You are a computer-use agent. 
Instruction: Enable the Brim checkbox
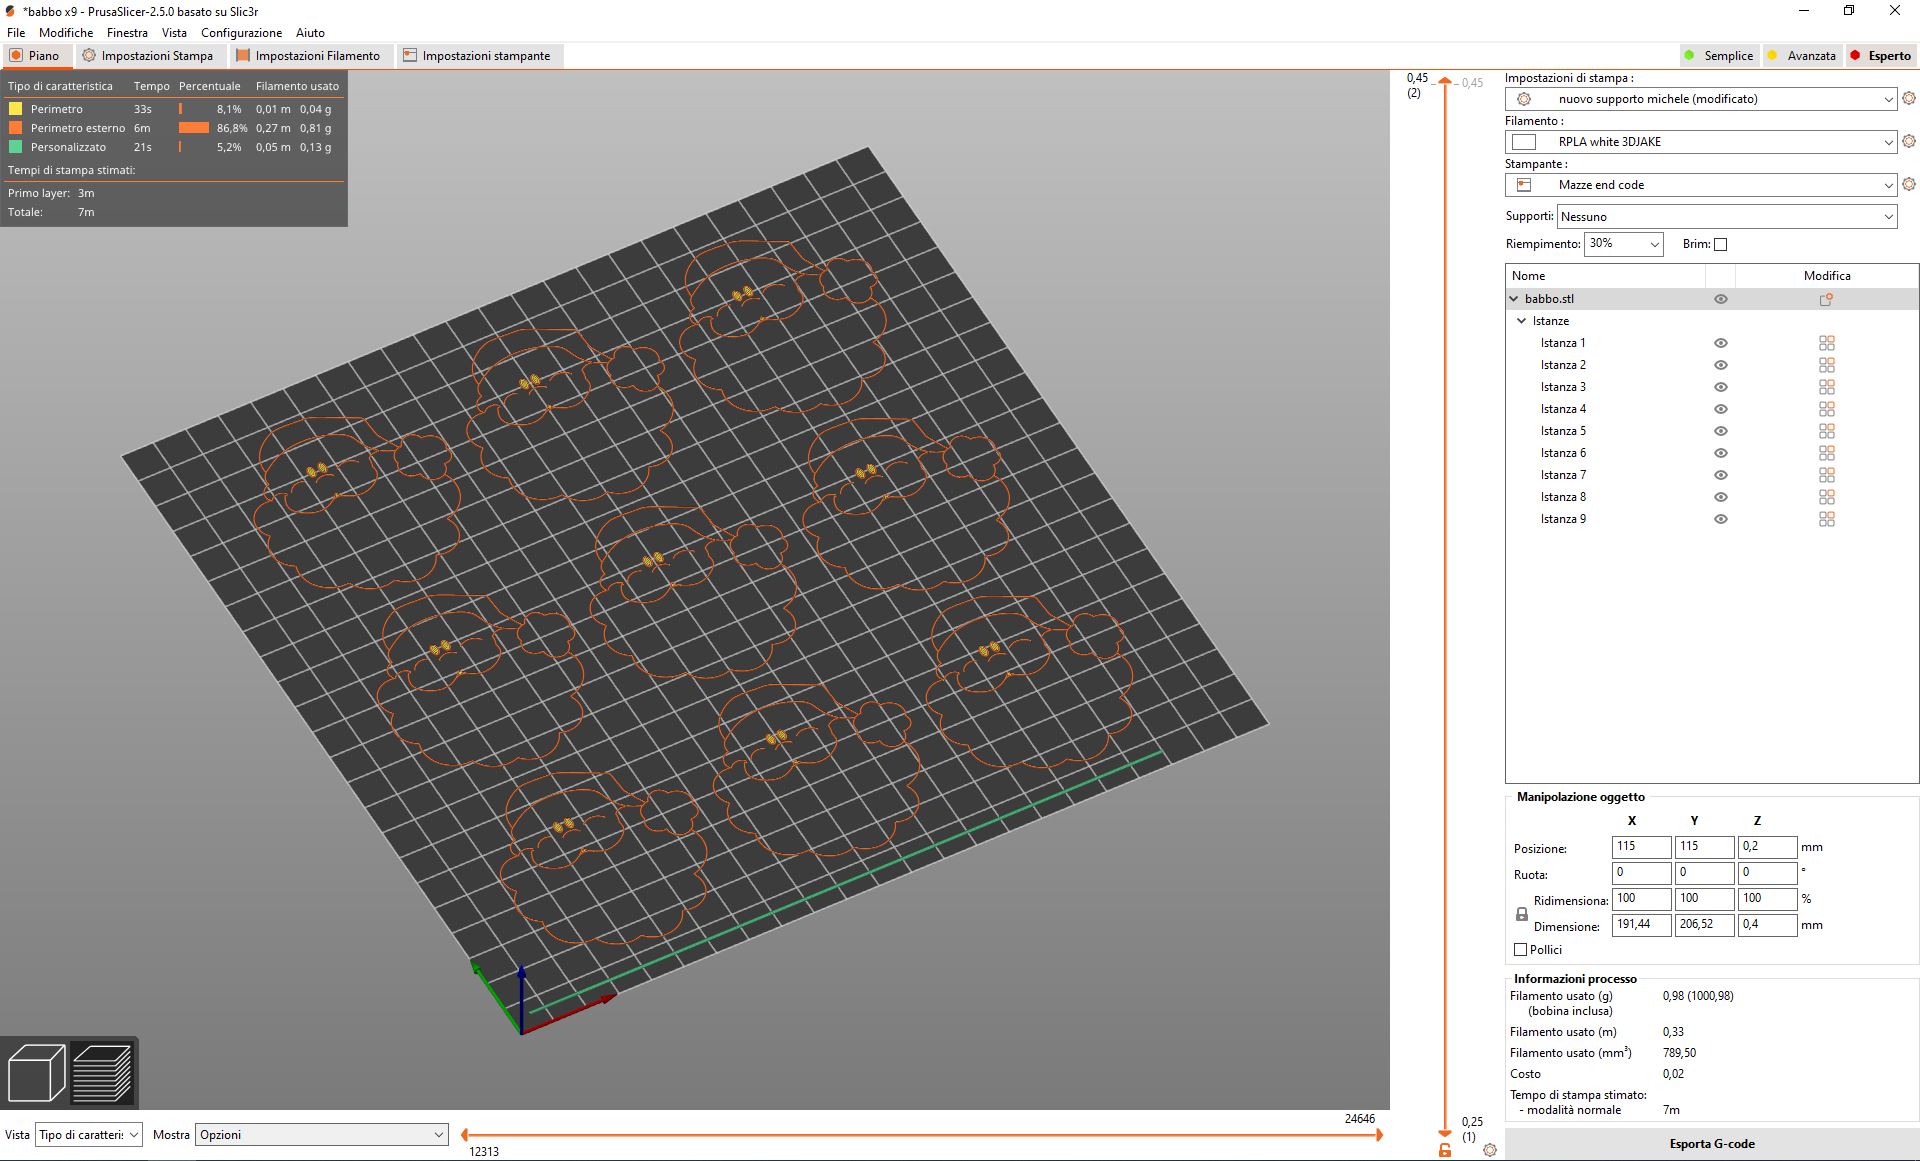point(1720,244)
